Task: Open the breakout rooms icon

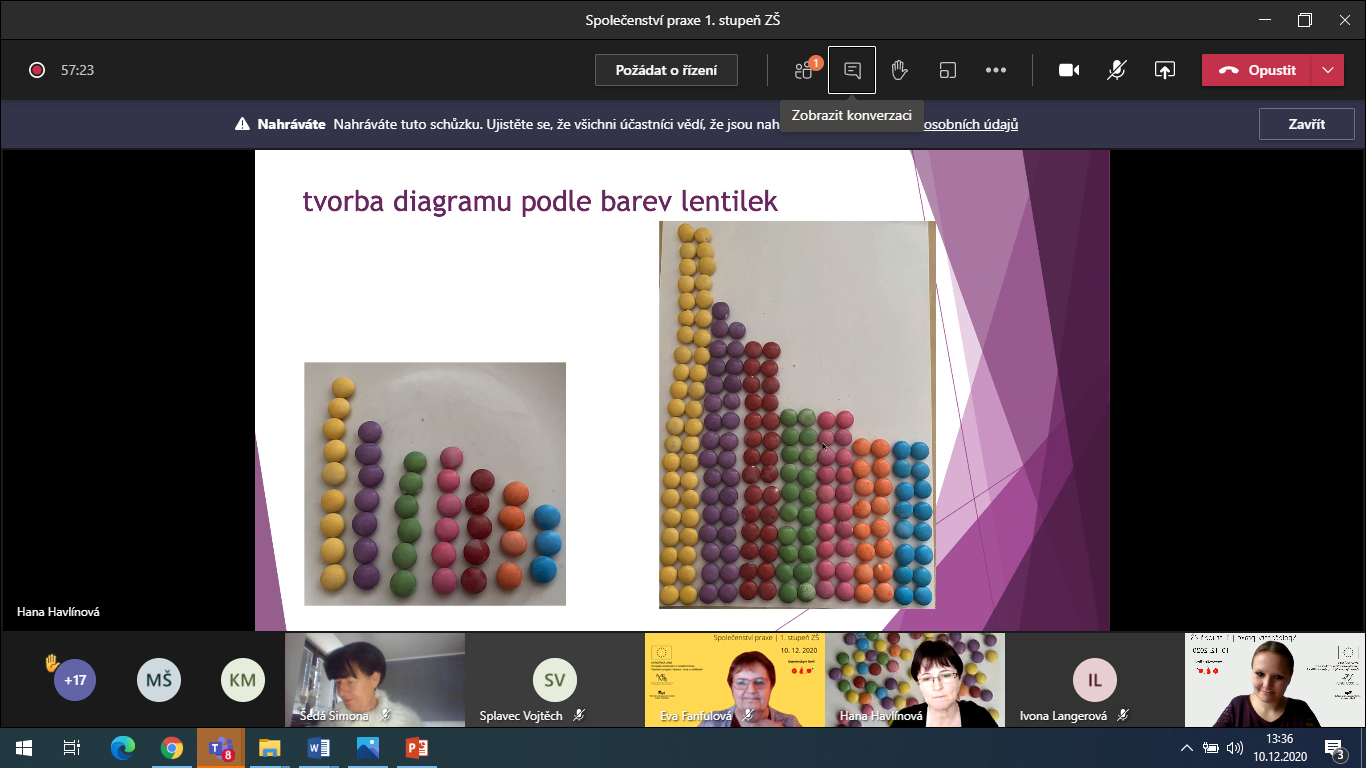Action: 947,70
